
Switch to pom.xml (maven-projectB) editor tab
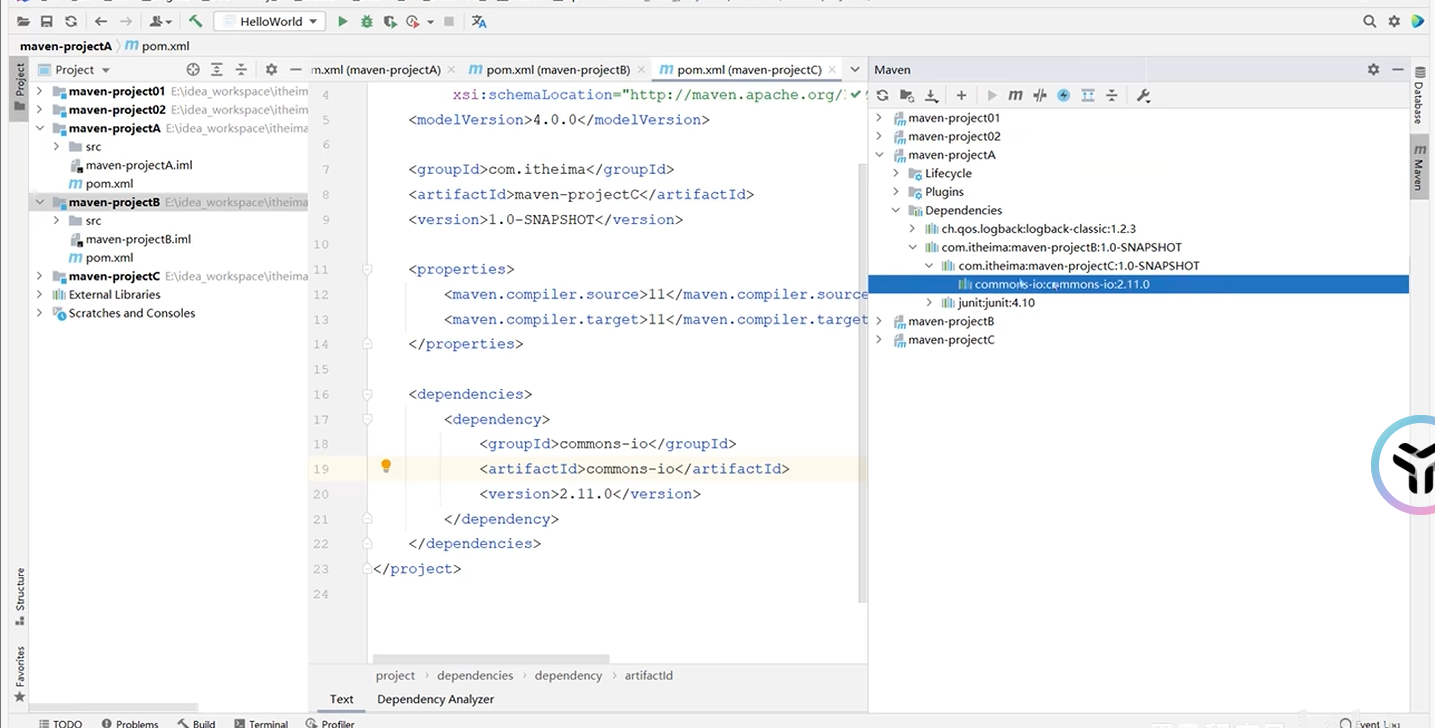coord(558,69)
